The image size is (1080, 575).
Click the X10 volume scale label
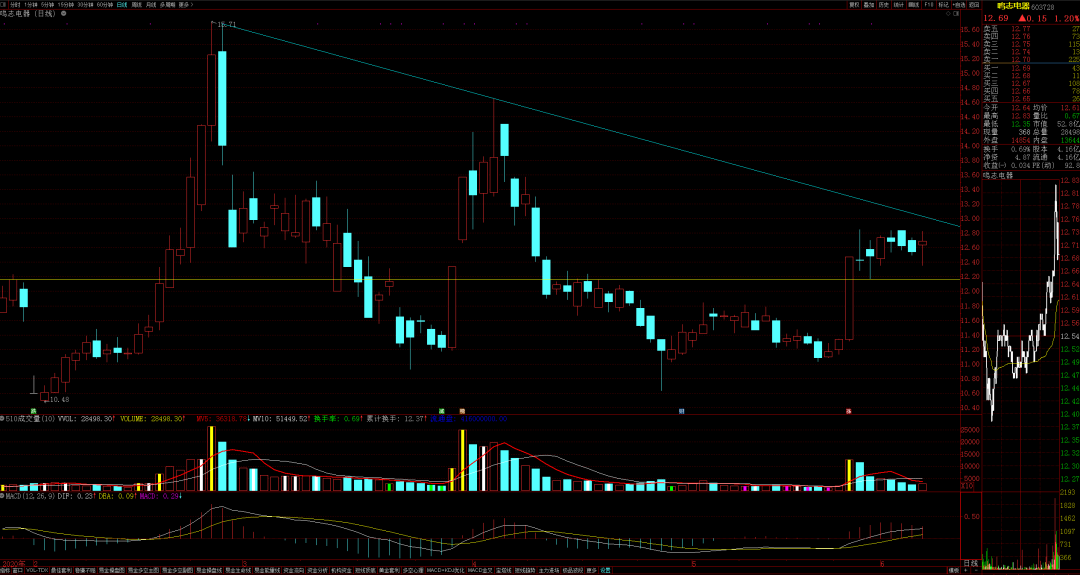point(967,486)
